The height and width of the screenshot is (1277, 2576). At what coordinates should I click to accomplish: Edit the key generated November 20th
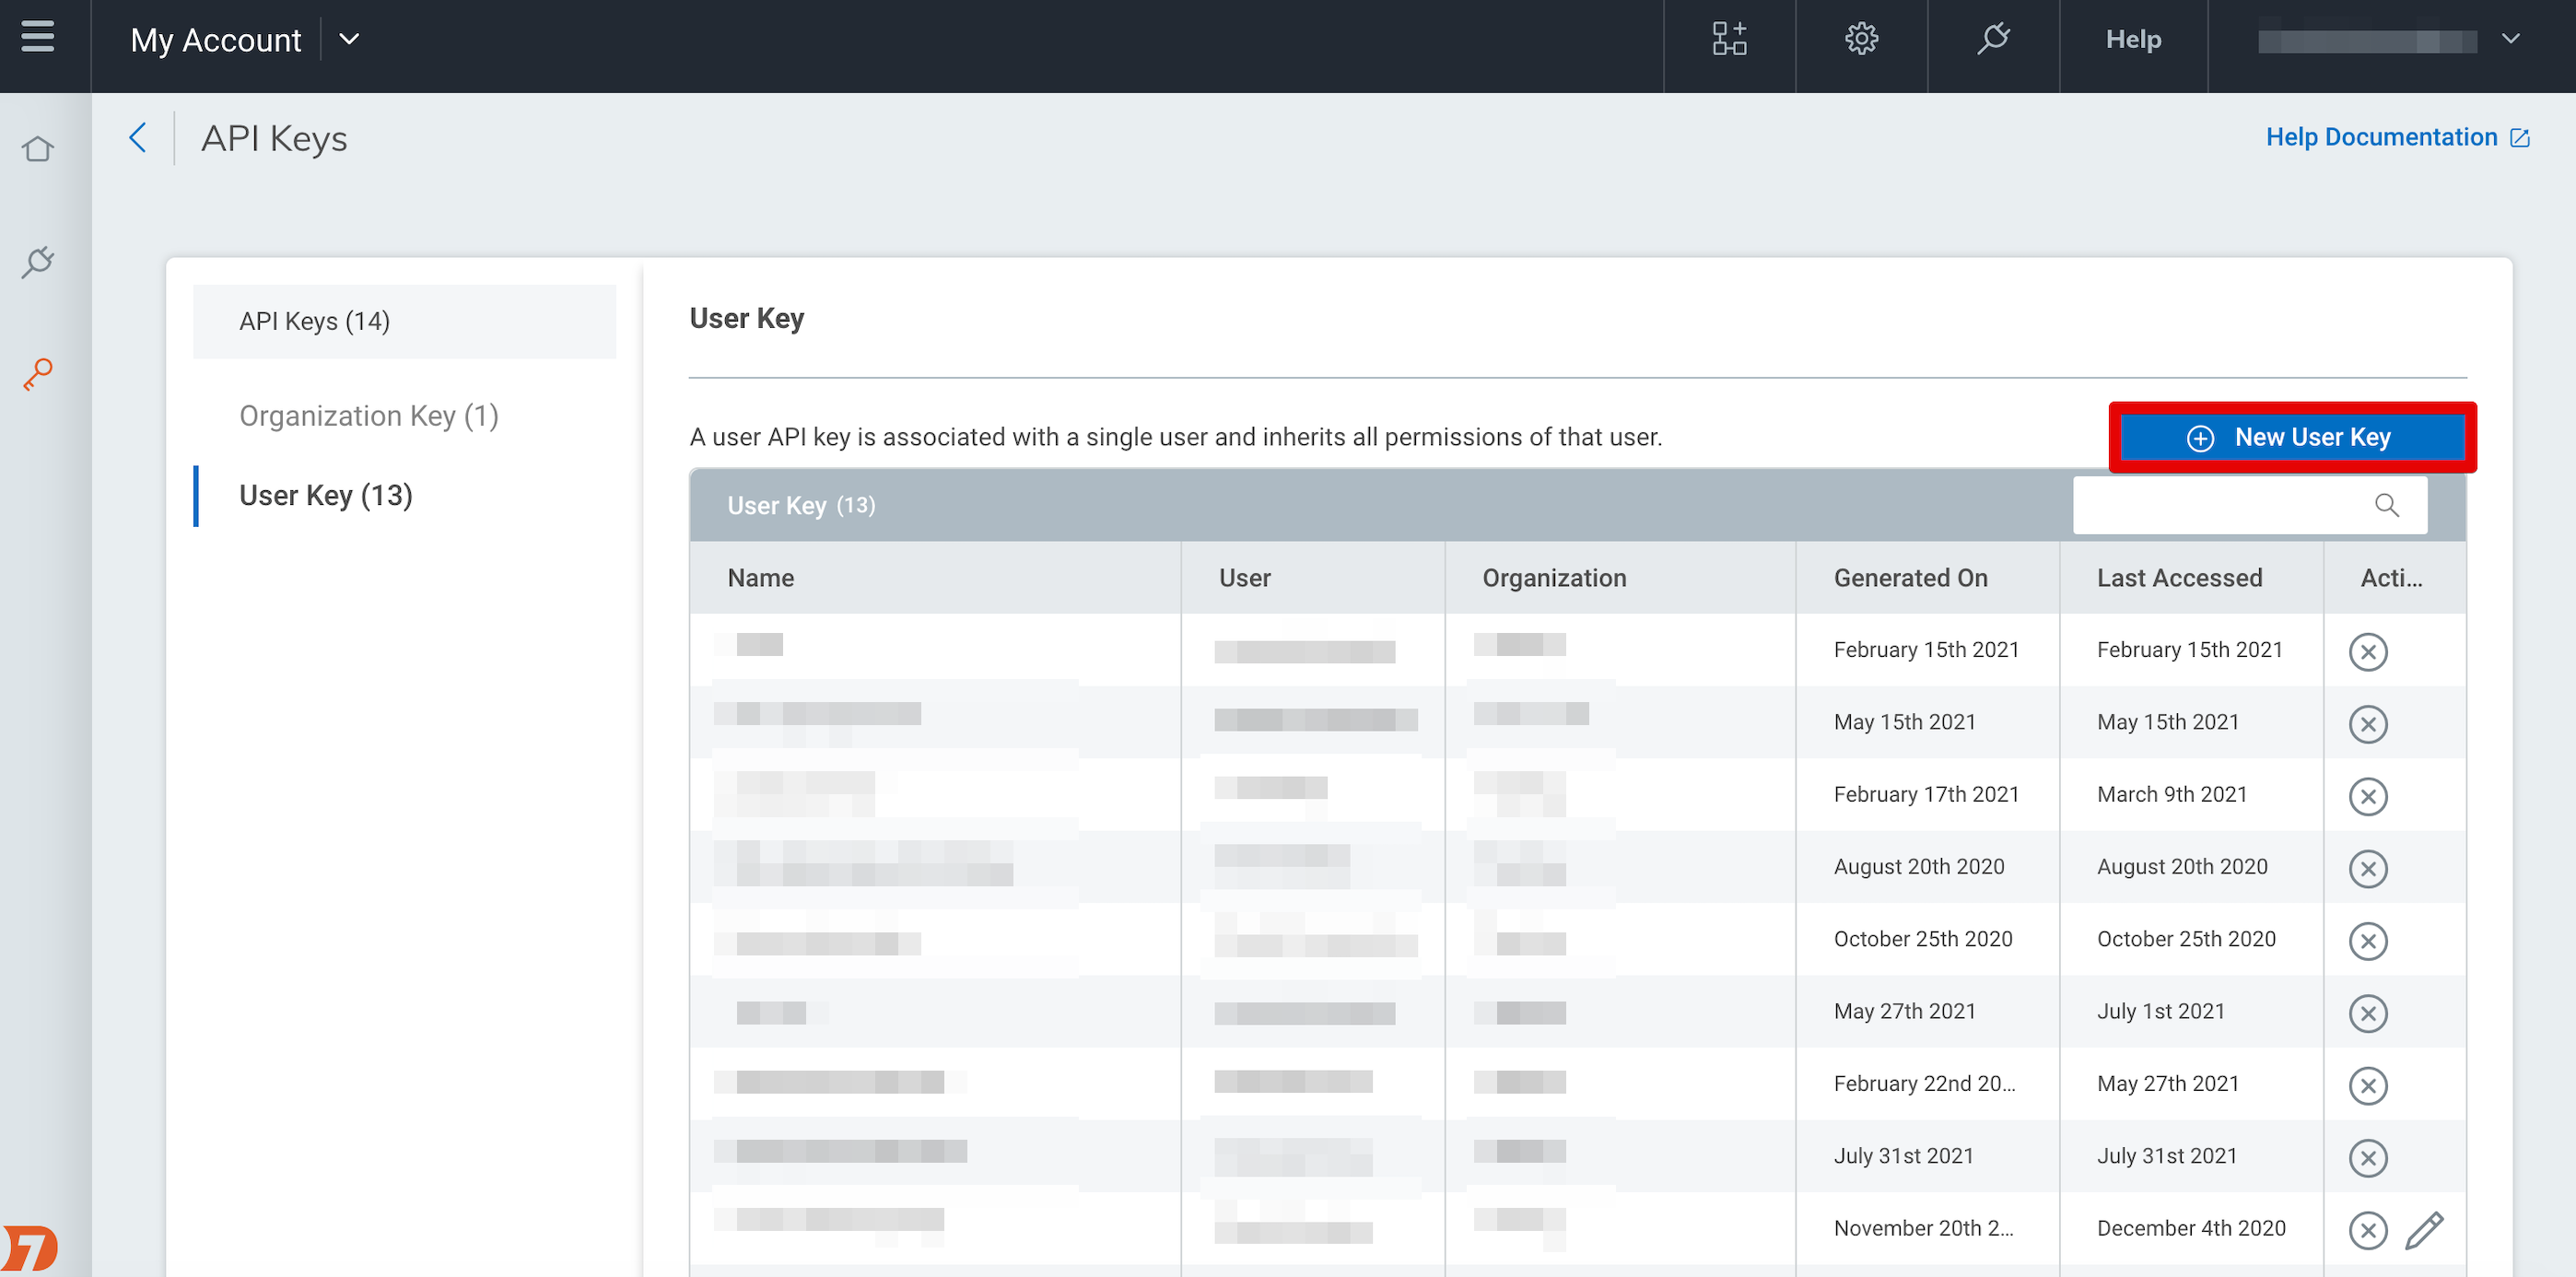(2424, 1230)
